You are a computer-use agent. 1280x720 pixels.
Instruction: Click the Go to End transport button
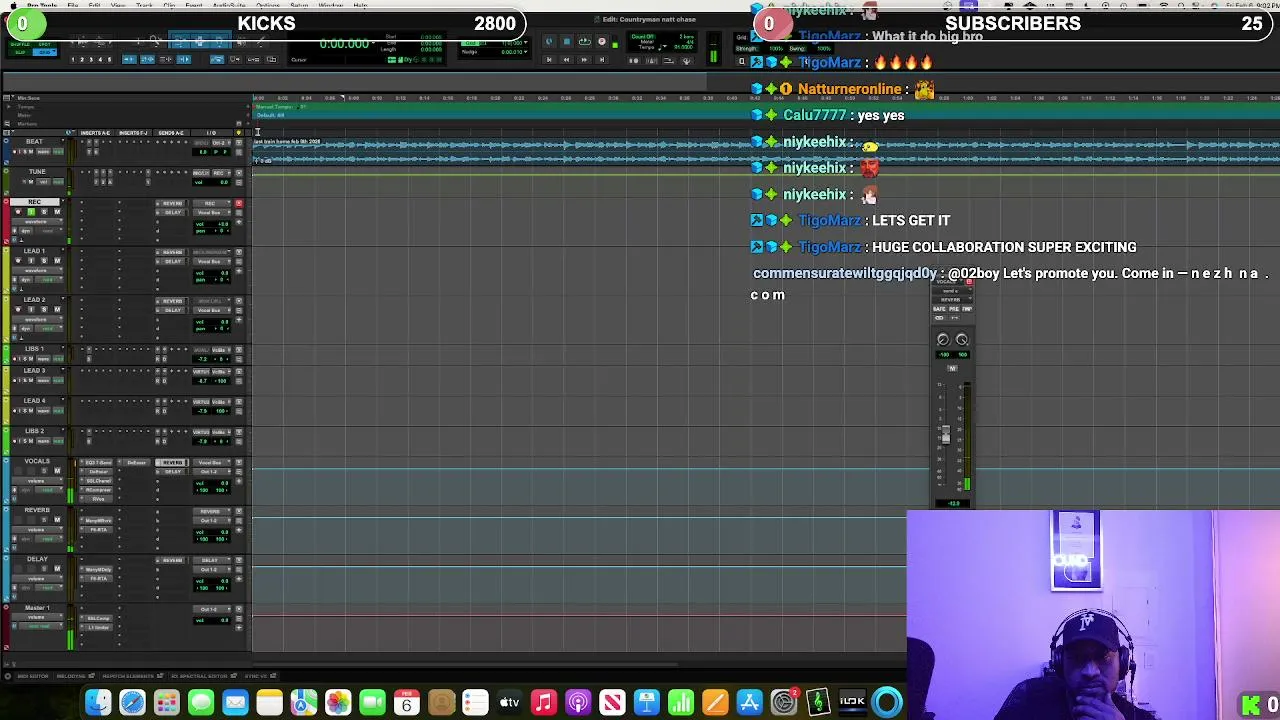602,60
